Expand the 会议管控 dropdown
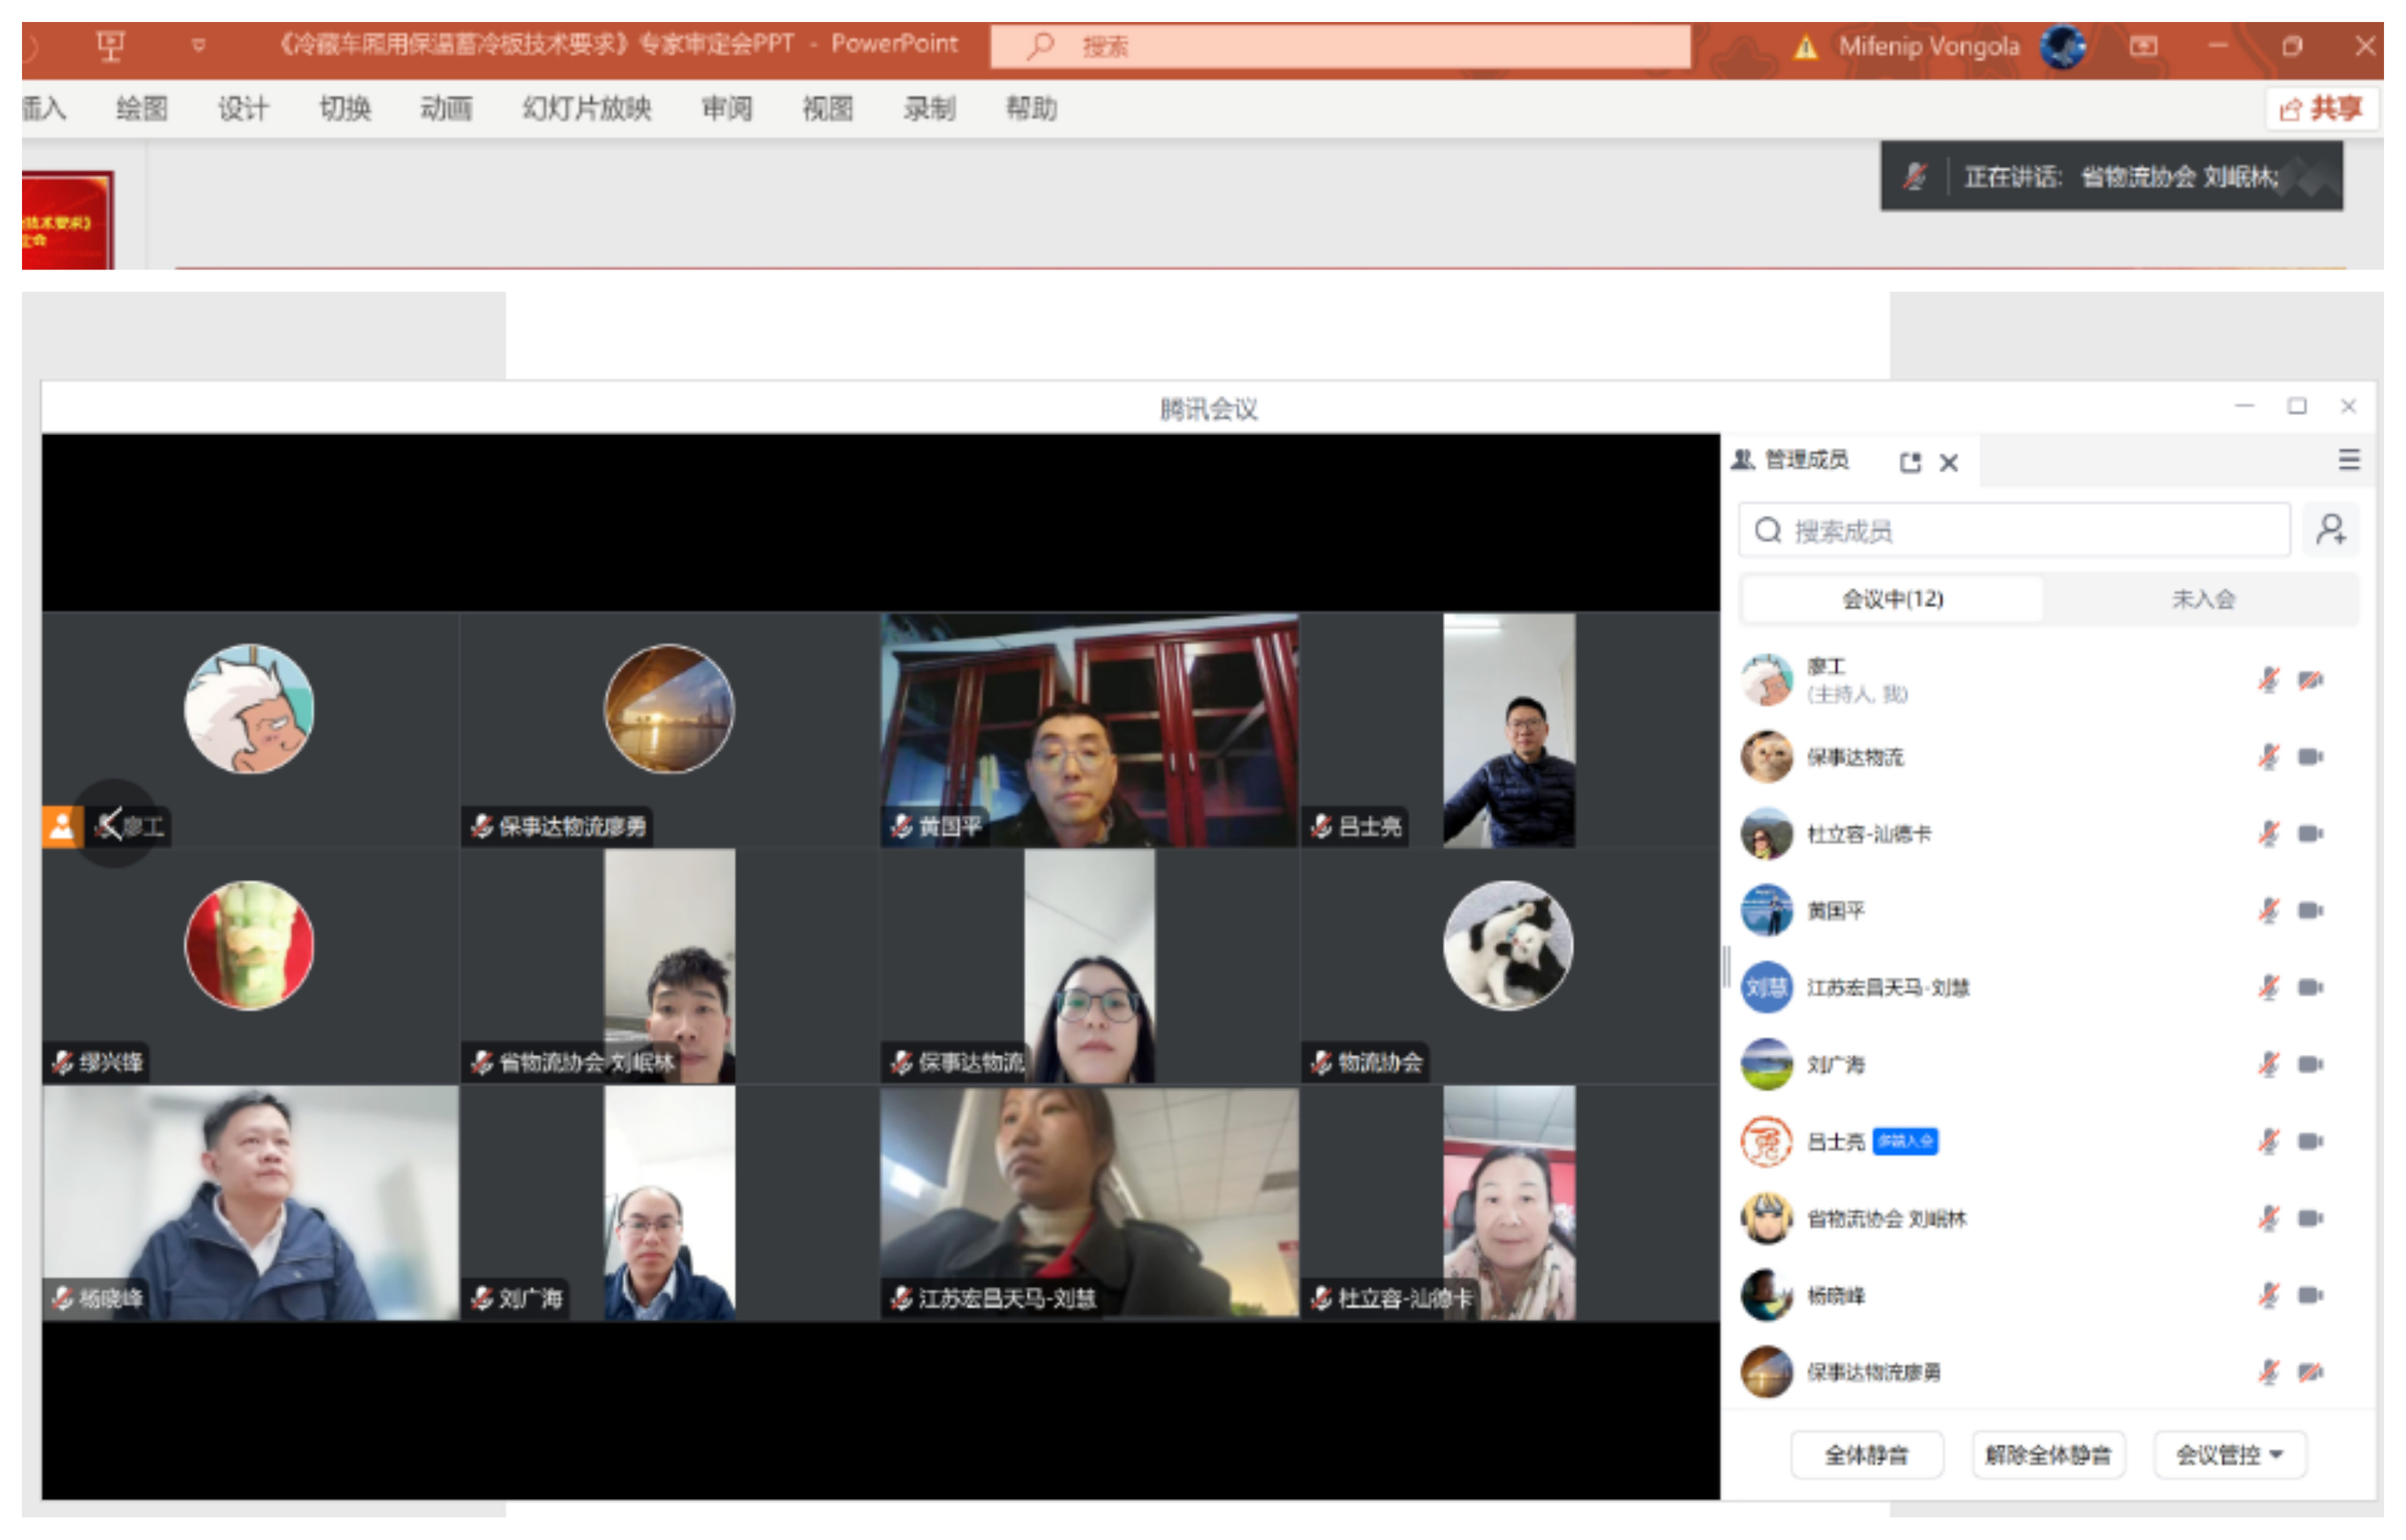The width and height of the screenshot is (2406, 1540). (x=2230, y=1456)
